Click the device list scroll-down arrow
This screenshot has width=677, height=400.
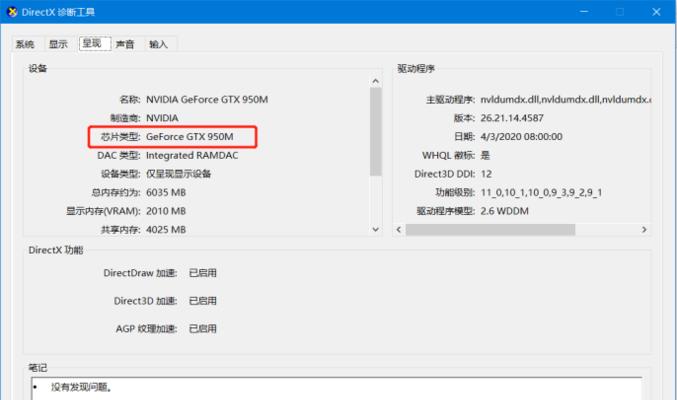point(376,229)
